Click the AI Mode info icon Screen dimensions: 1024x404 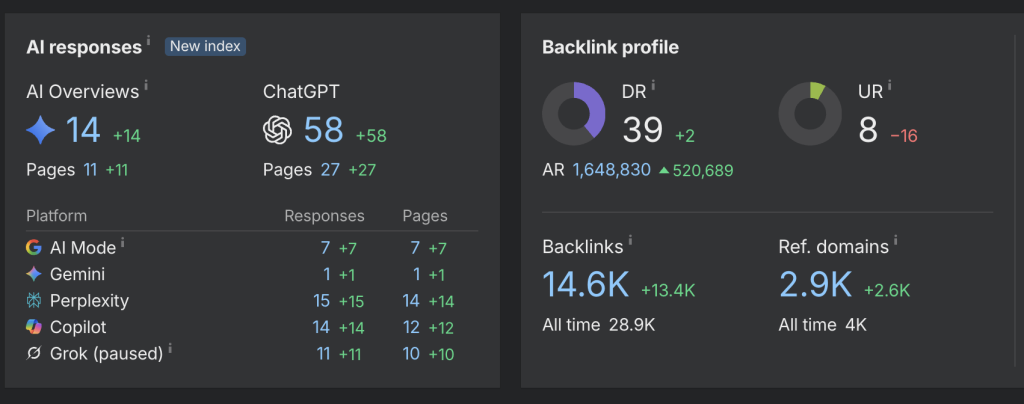(123, 243)
